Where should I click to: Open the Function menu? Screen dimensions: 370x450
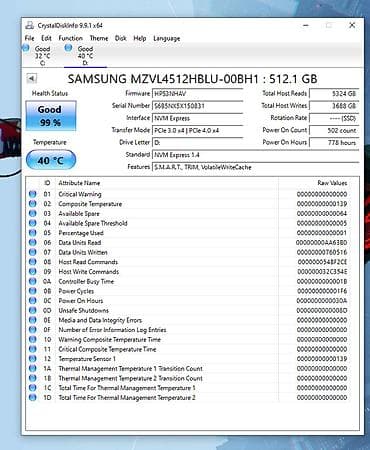pyautogui.click(x=70, y=38)
